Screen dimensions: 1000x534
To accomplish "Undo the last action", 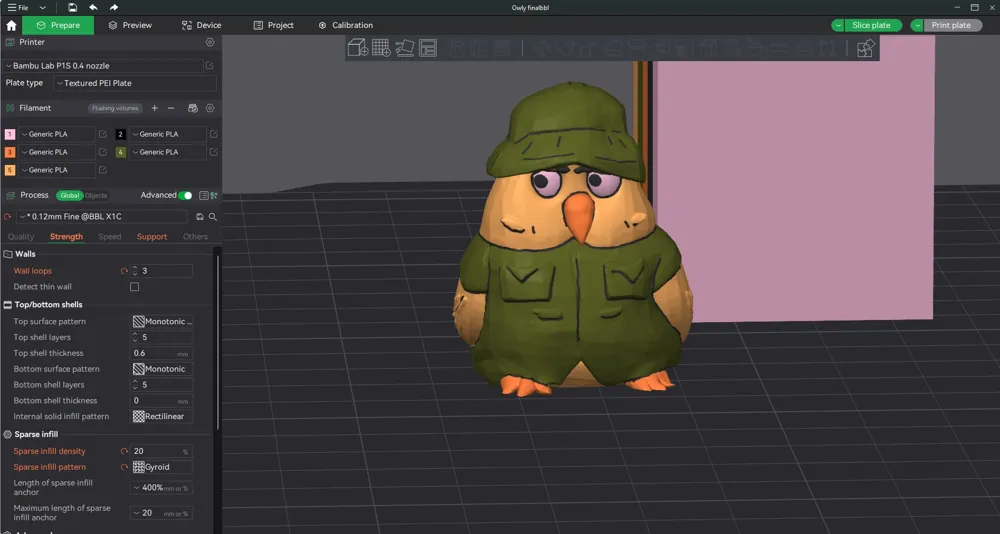I will point(93,8).
